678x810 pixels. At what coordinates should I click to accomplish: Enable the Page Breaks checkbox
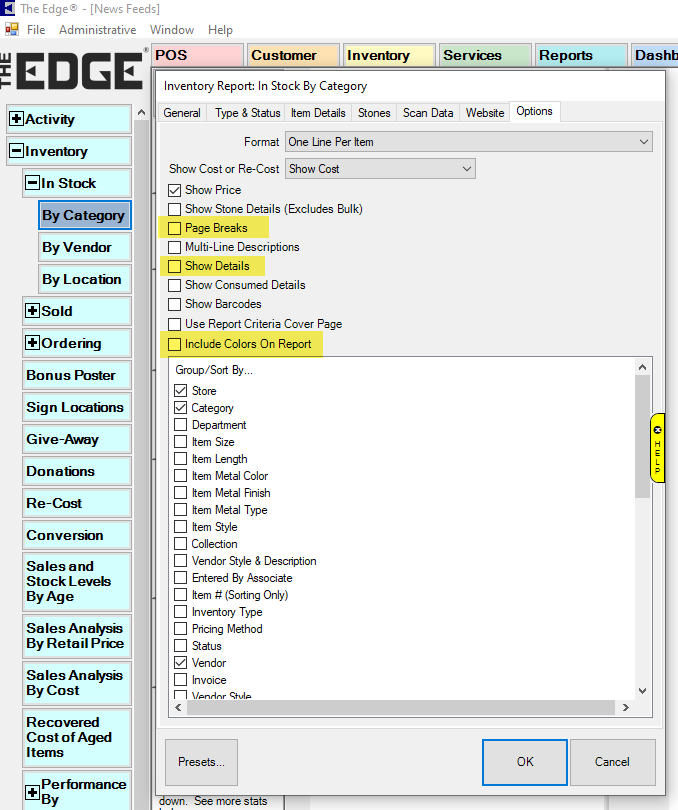pyautogui.click(x=175, y=228)
